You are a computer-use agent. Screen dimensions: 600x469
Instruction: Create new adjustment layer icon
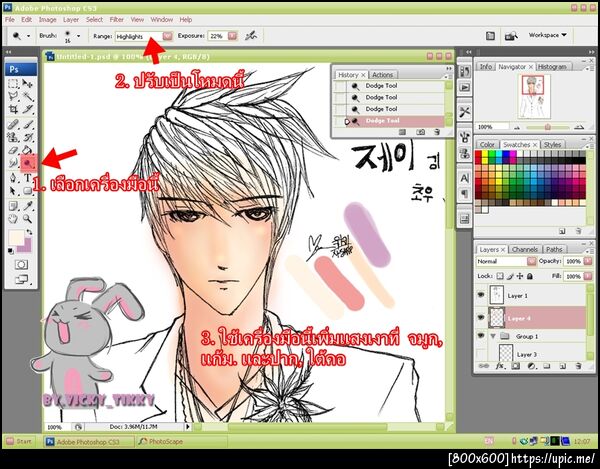tap(531, 366)
